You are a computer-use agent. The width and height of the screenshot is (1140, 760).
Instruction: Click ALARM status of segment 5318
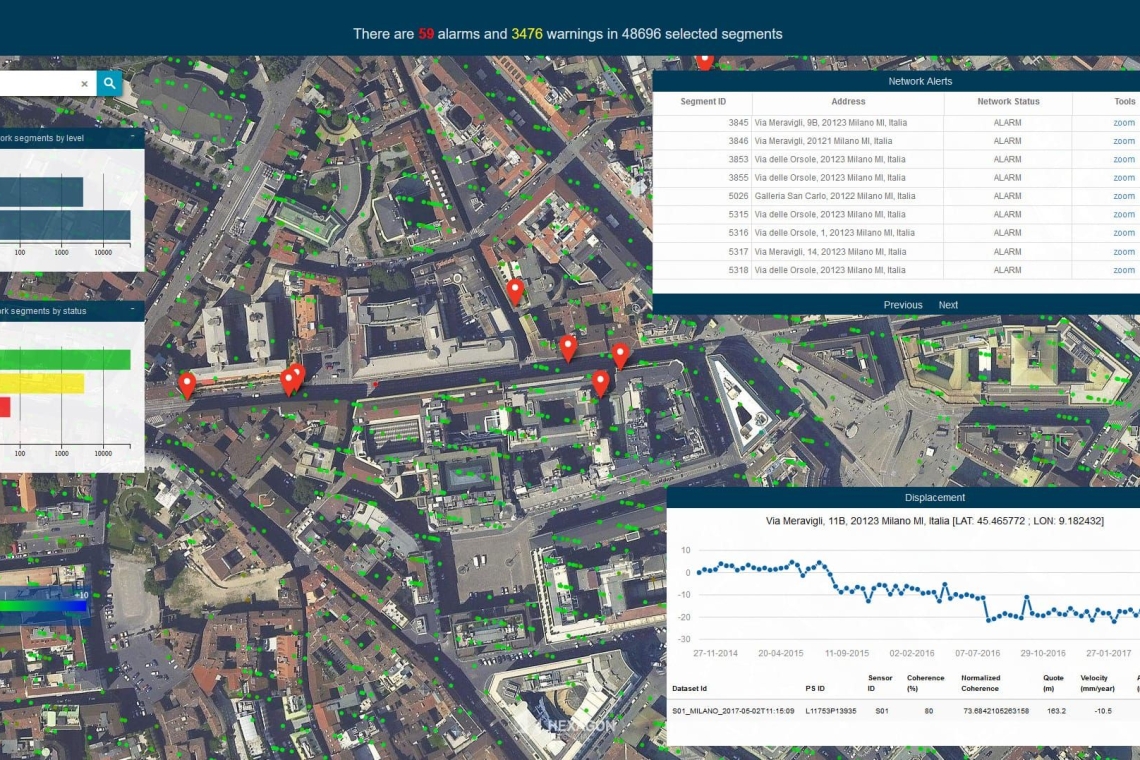[1008, 270]
